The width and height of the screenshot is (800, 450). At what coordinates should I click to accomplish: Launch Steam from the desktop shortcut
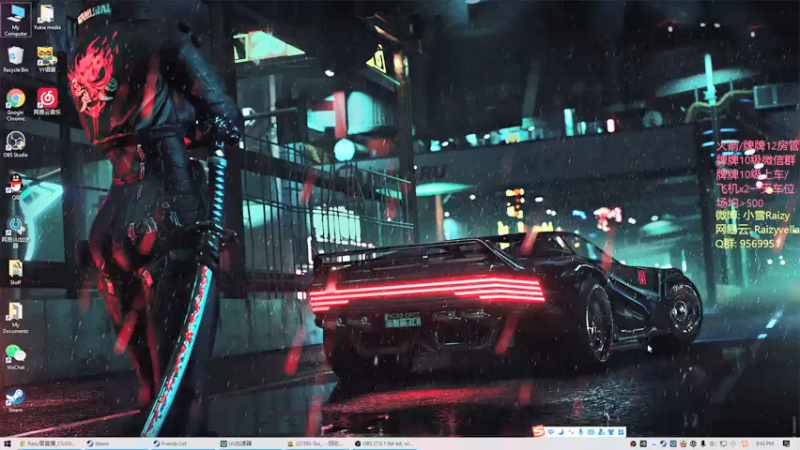pyautogui.click(x=15, y=399)
